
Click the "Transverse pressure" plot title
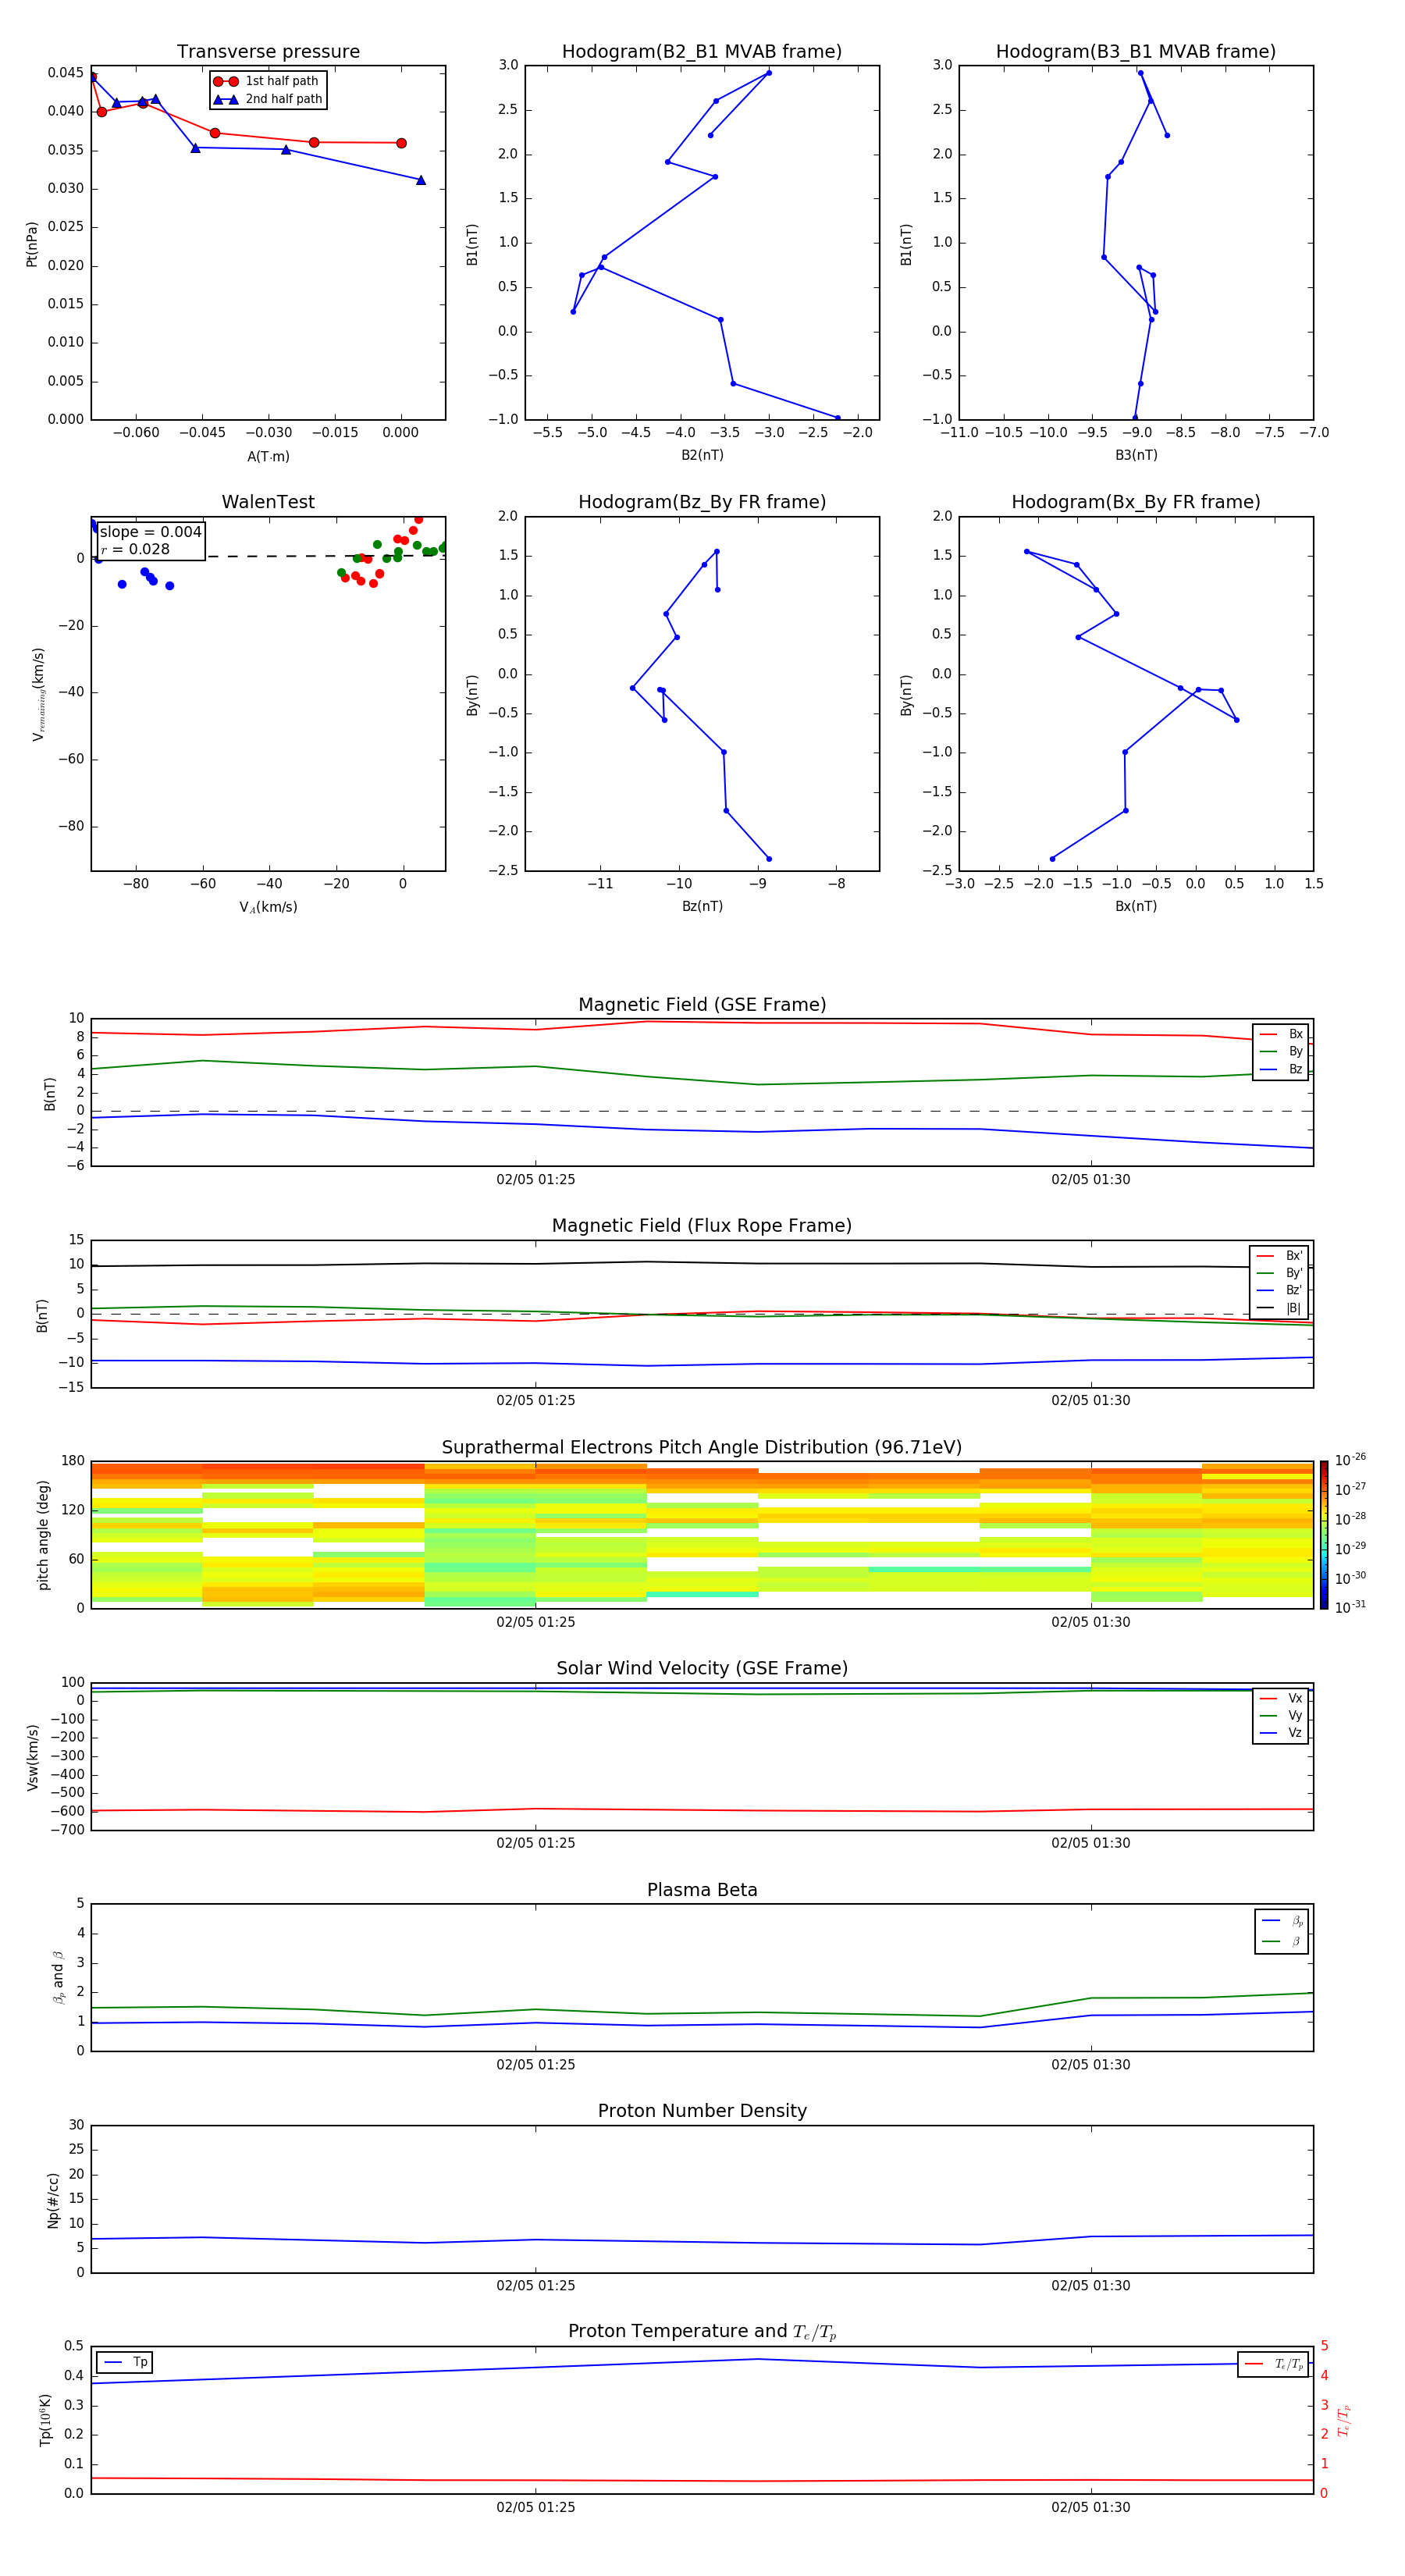268,52
